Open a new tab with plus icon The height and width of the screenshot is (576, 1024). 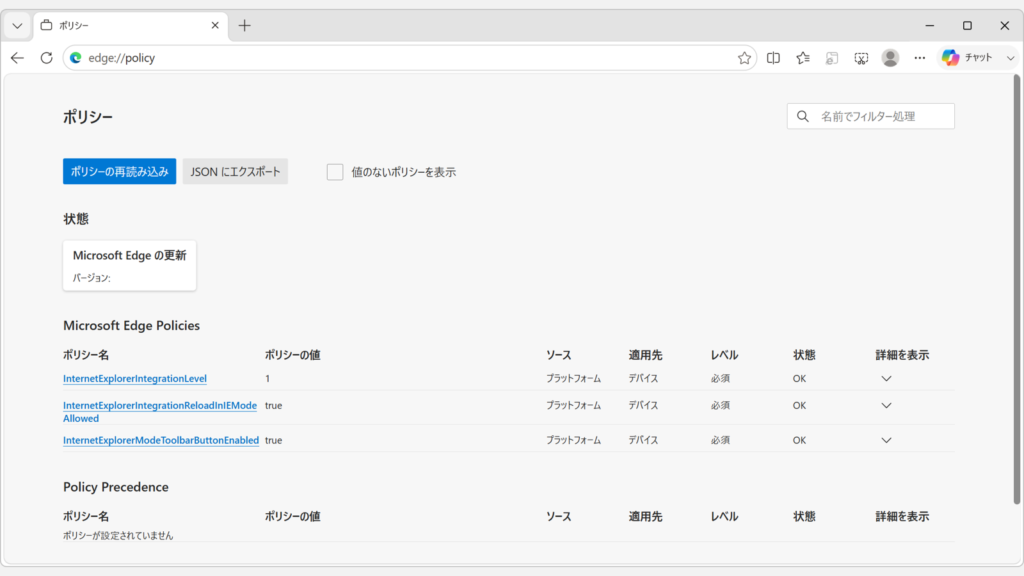[x=244, y=25]
